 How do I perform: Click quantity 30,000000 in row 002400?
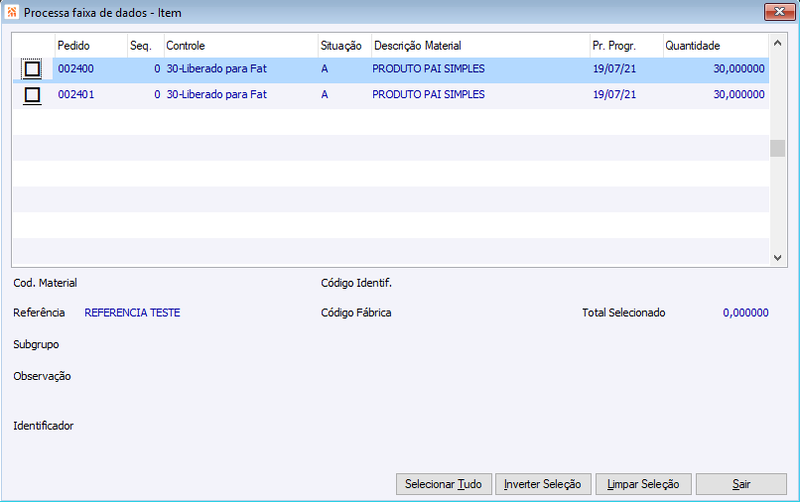(739, 69)
